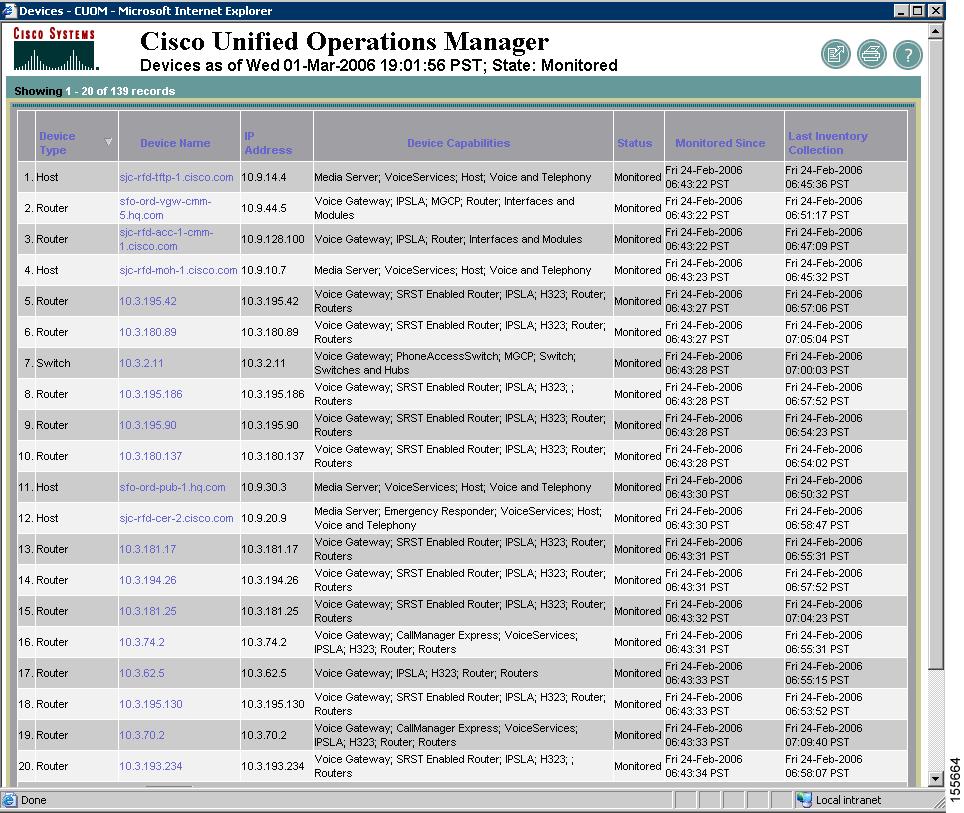This screenshot has height=813, width=964.
Task: Click the Device Type sort arrow
Action: click(x=108, y=142)
